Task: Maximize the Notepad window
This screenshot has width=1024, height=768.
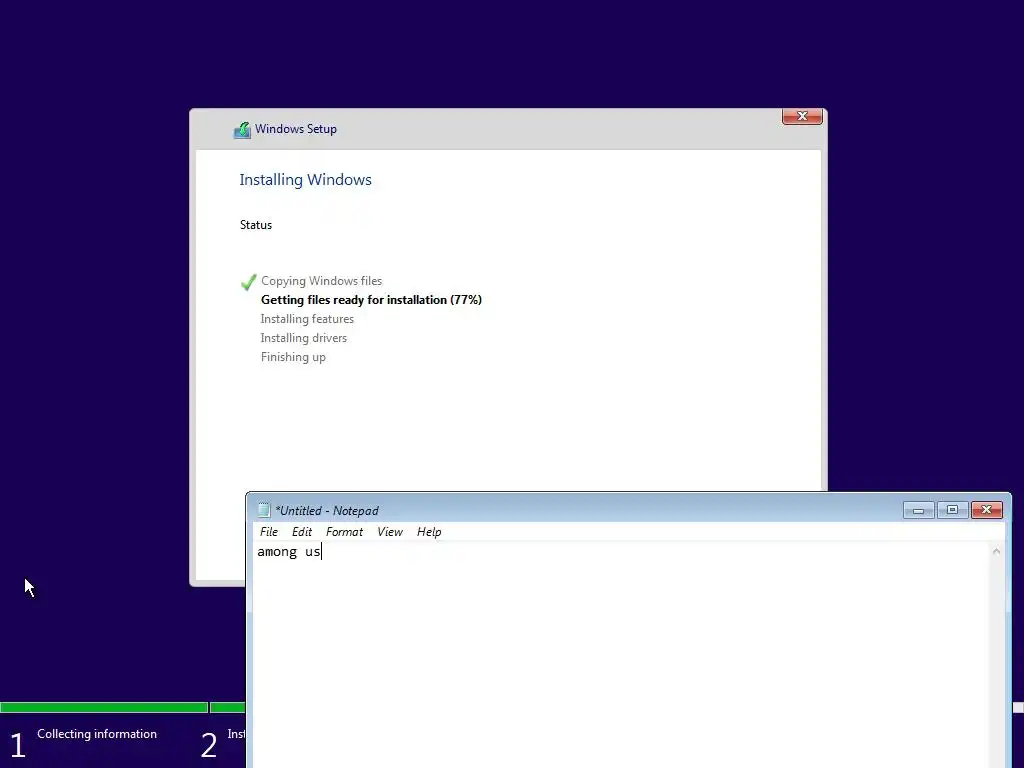Action: 952,510
